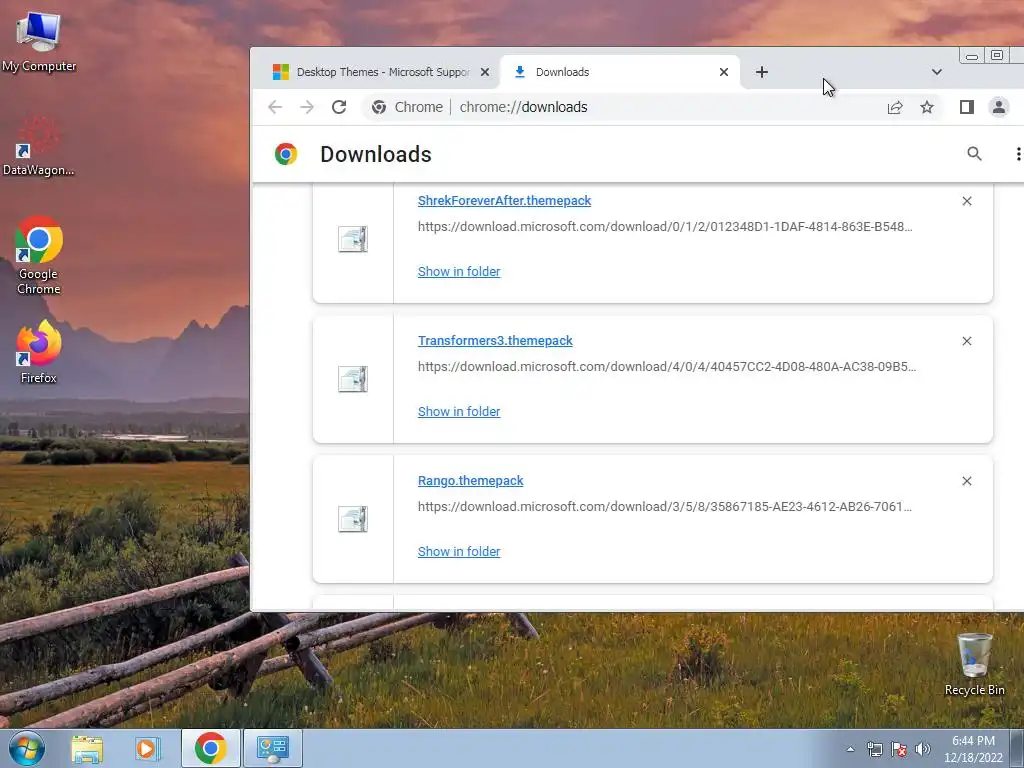This screenshot has height=768, width=1024.
Task: Search downloads with magnifier icon
Action: (974, 154)
